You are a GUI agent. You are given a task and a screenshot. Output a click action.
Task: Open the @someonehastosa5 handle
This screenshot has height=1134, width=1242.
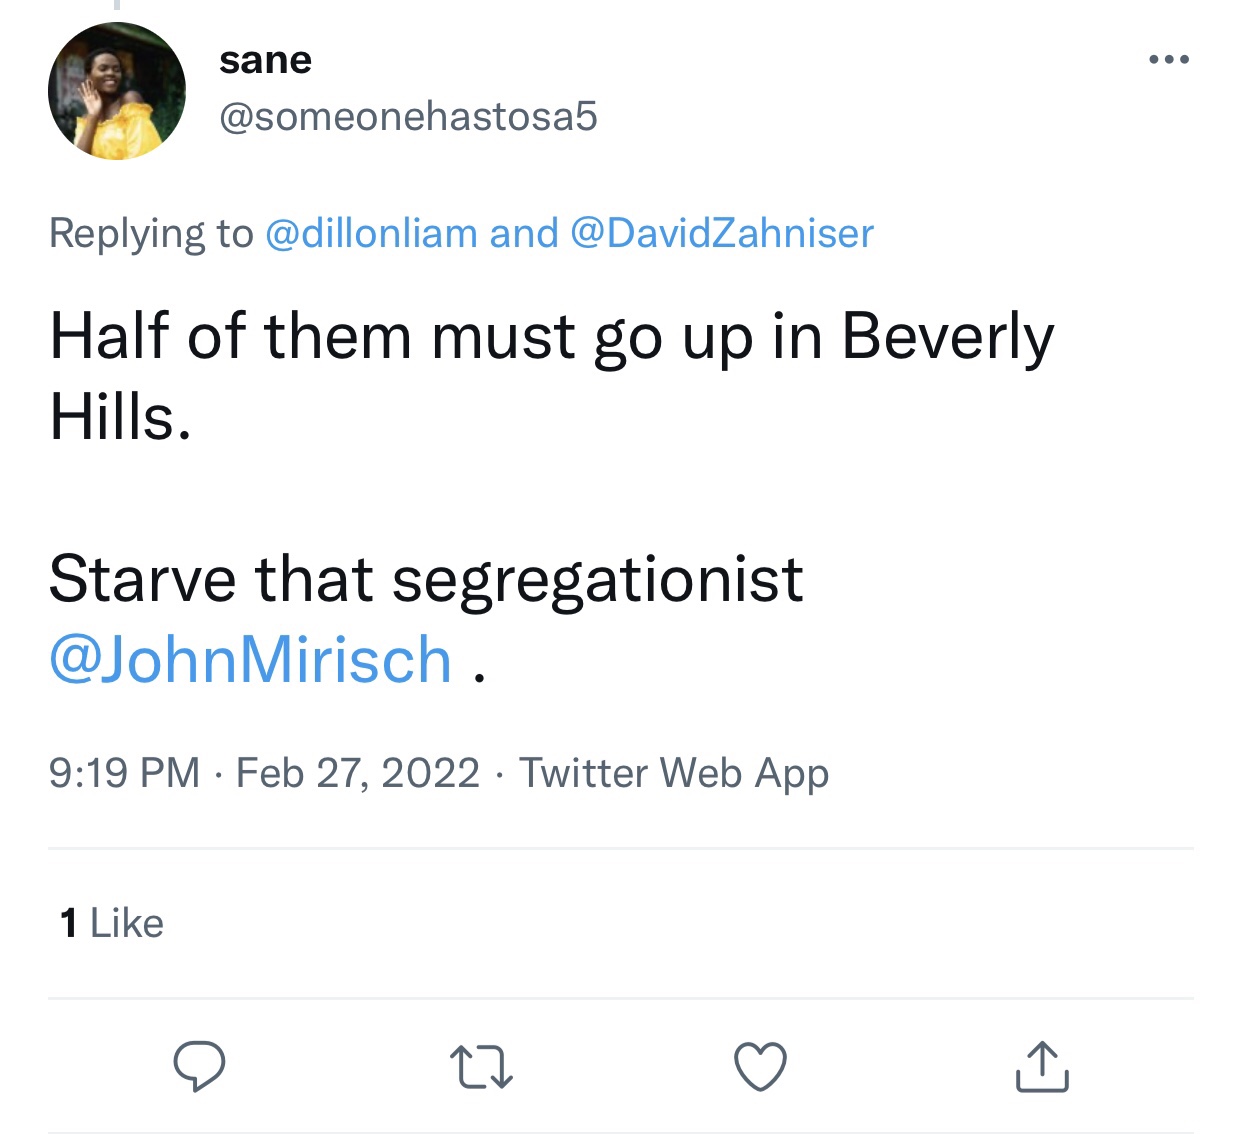coord(408,116)
